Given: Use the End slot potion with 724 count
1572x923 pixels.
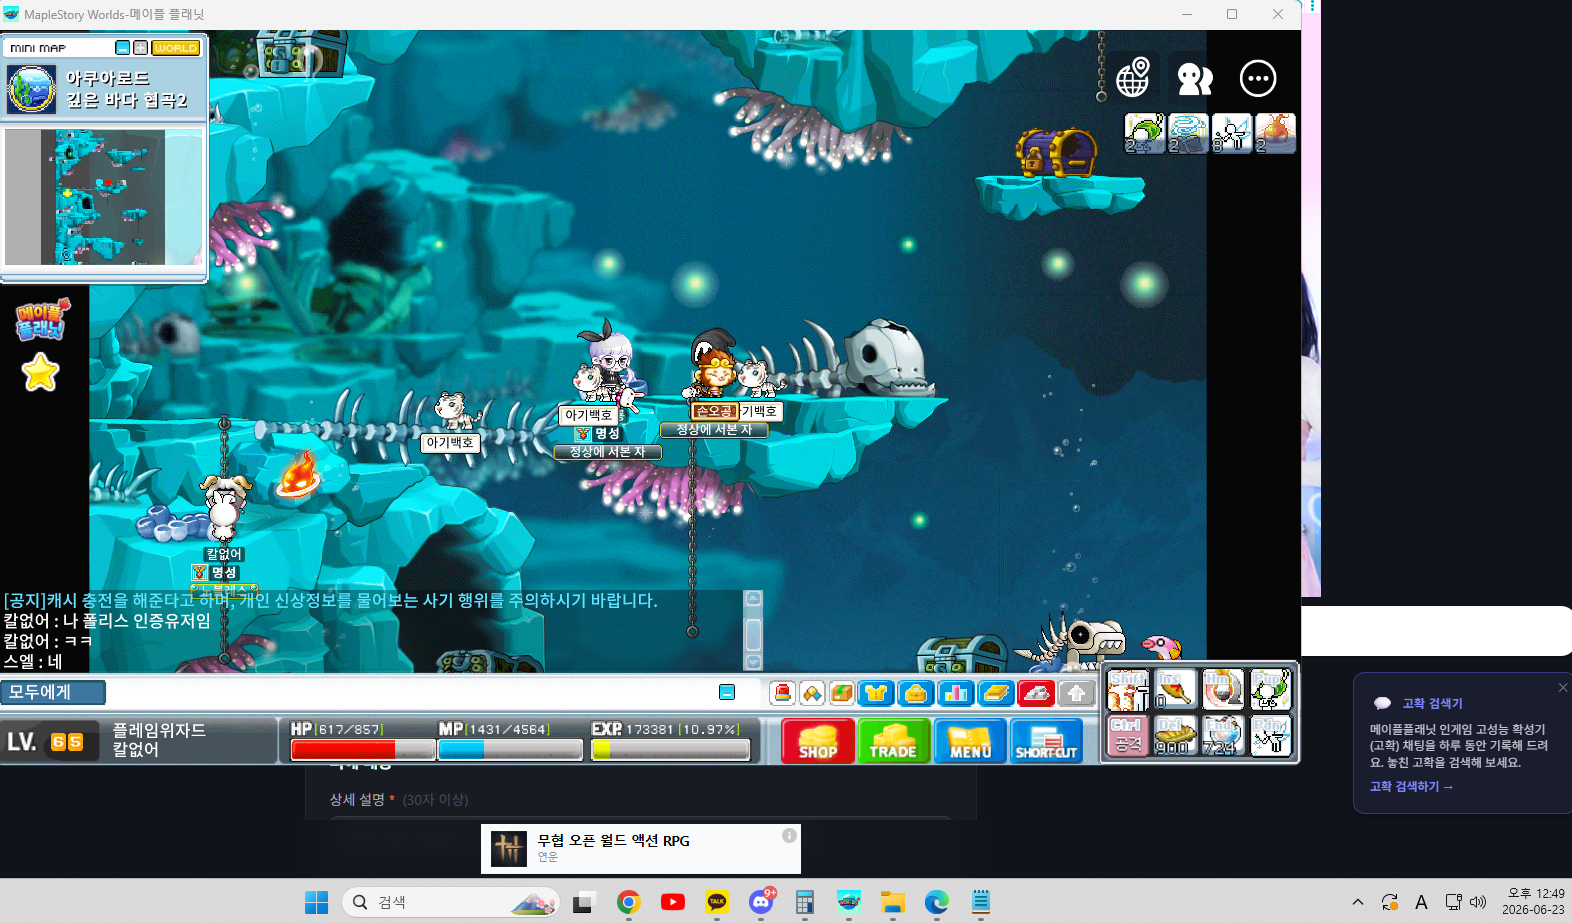Looking at the screenshot, I should tap(1223, 736).
